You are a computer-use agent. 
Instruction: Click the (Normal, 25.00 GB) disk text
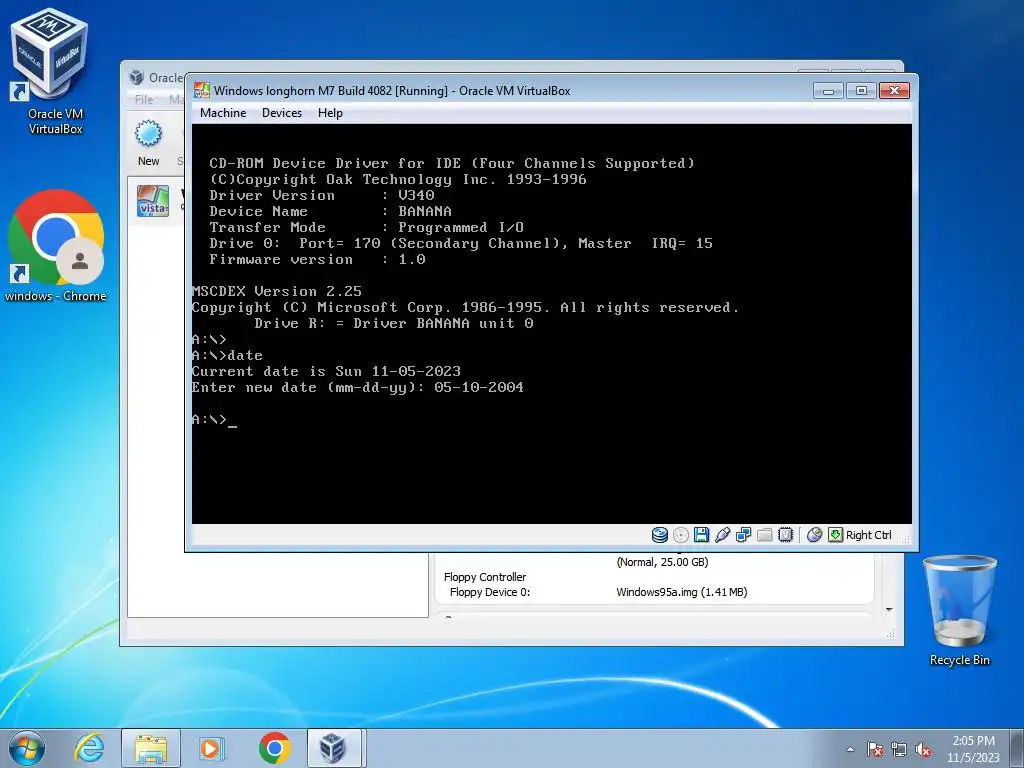pyautogui.click(x=662, y=562)
